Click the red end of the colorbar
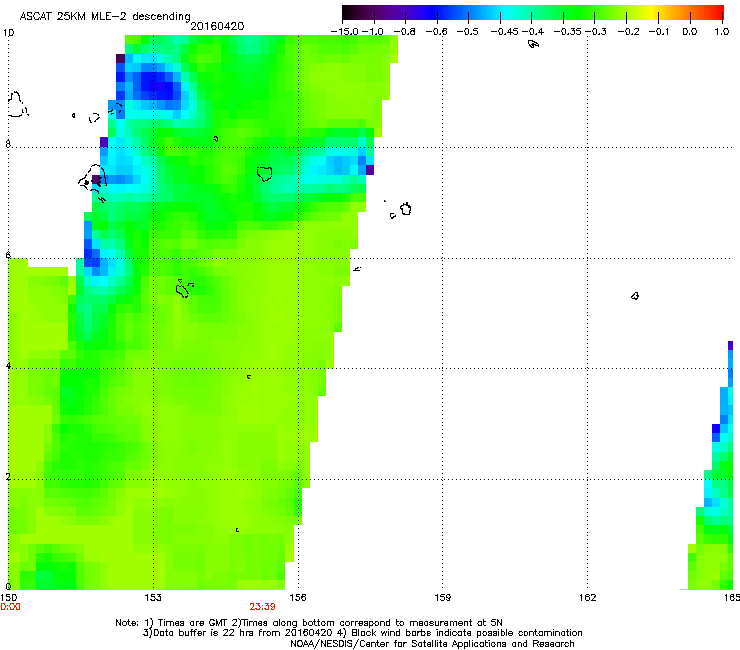The image size is (740, 650). coord(718,12)
